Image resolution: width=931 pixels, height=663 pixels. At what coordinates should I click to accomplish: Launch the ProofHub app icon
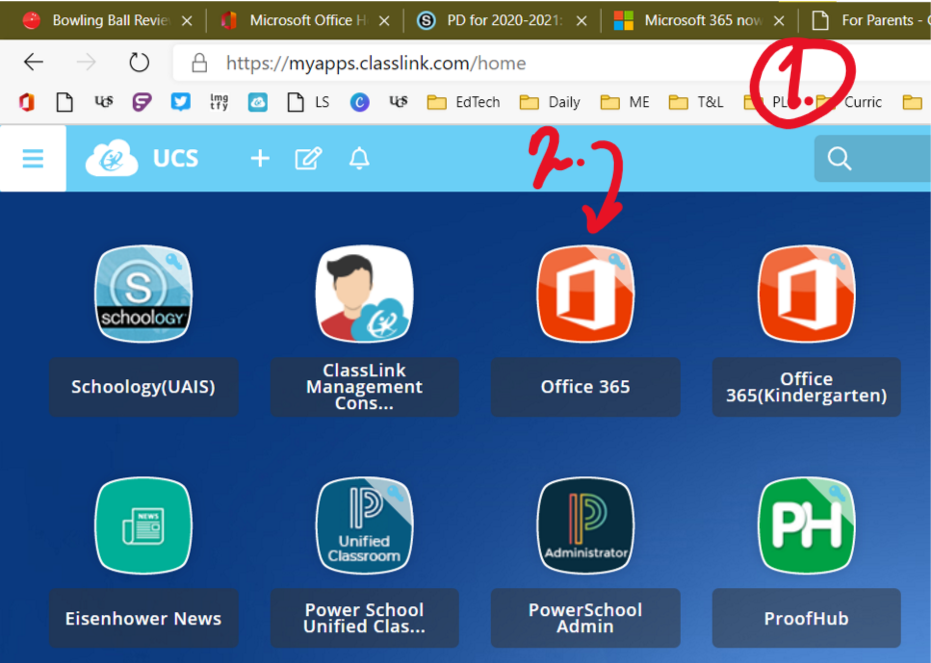[x=806, y=526]
